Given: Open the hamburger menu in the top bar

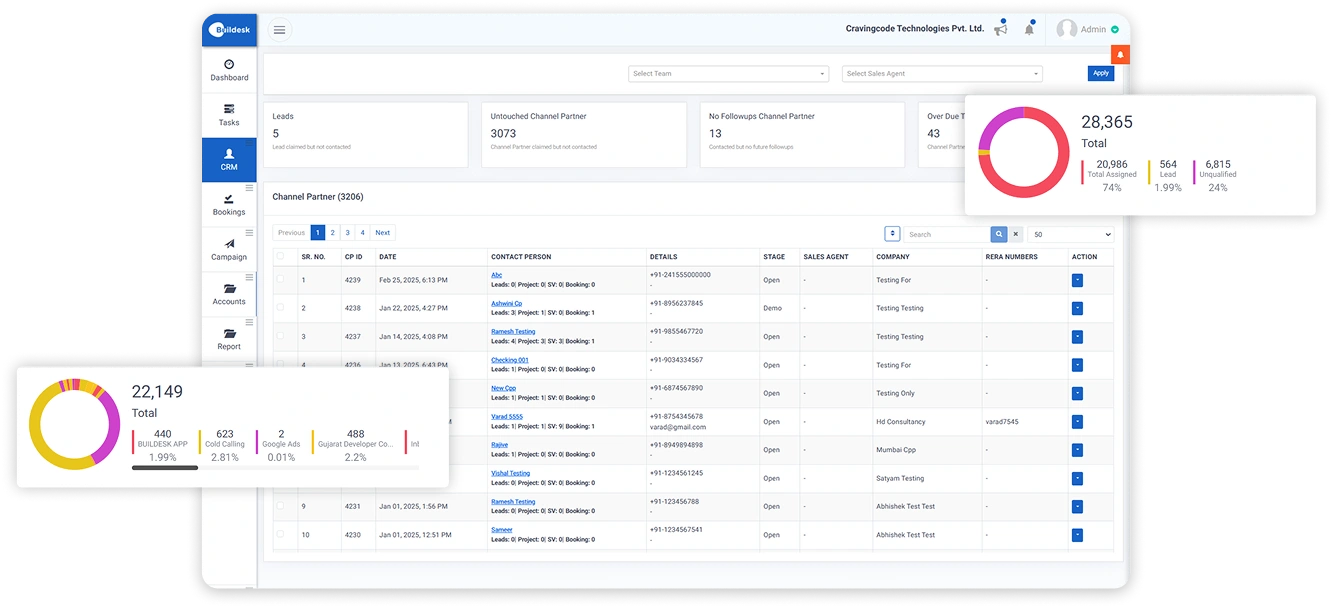Looking at the screenshot, I should coord(279,30).
